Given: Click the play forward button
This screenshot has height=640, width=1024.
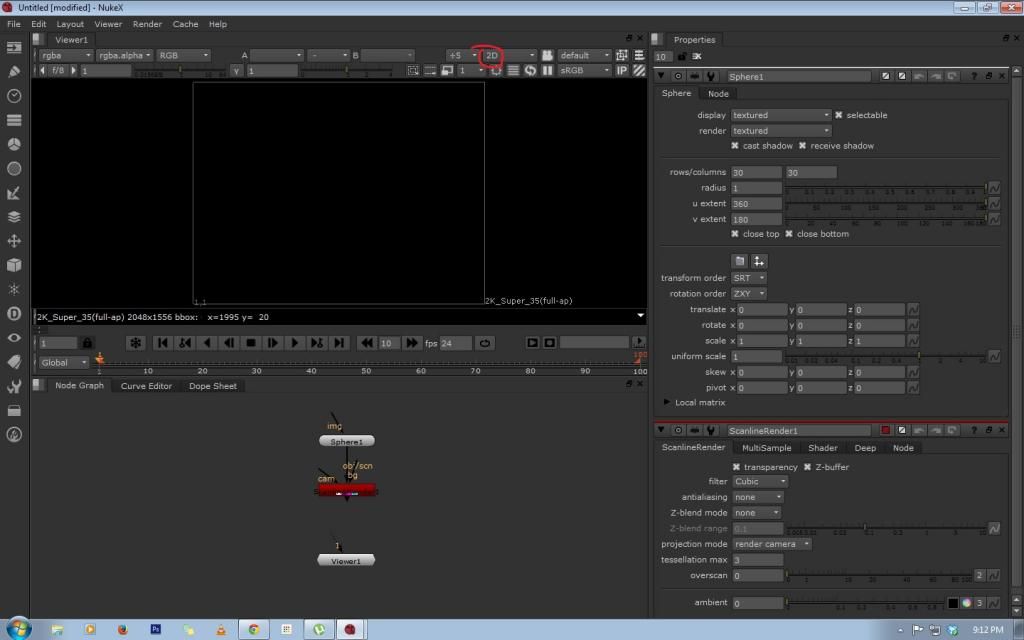Looking at the screenshot, I should (294, 343).
